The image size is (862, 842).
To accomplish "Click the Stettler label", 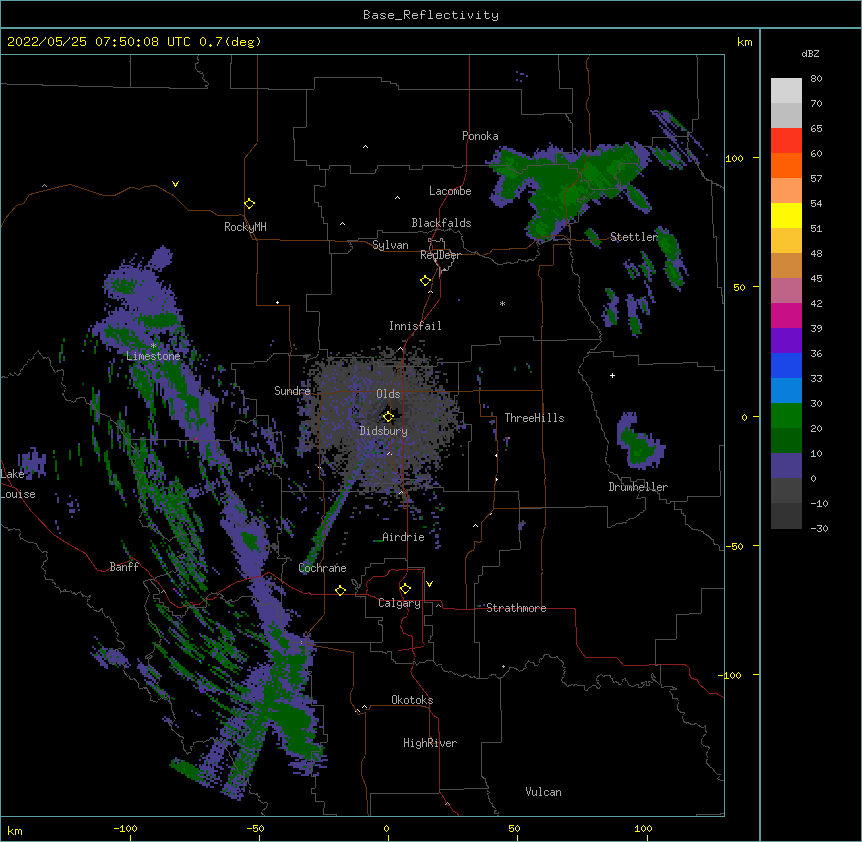I will point(634,237).
